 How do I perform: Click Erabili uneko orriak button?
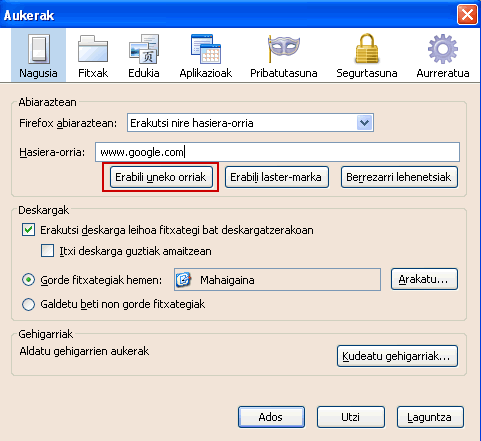click(x=161, y=177)
